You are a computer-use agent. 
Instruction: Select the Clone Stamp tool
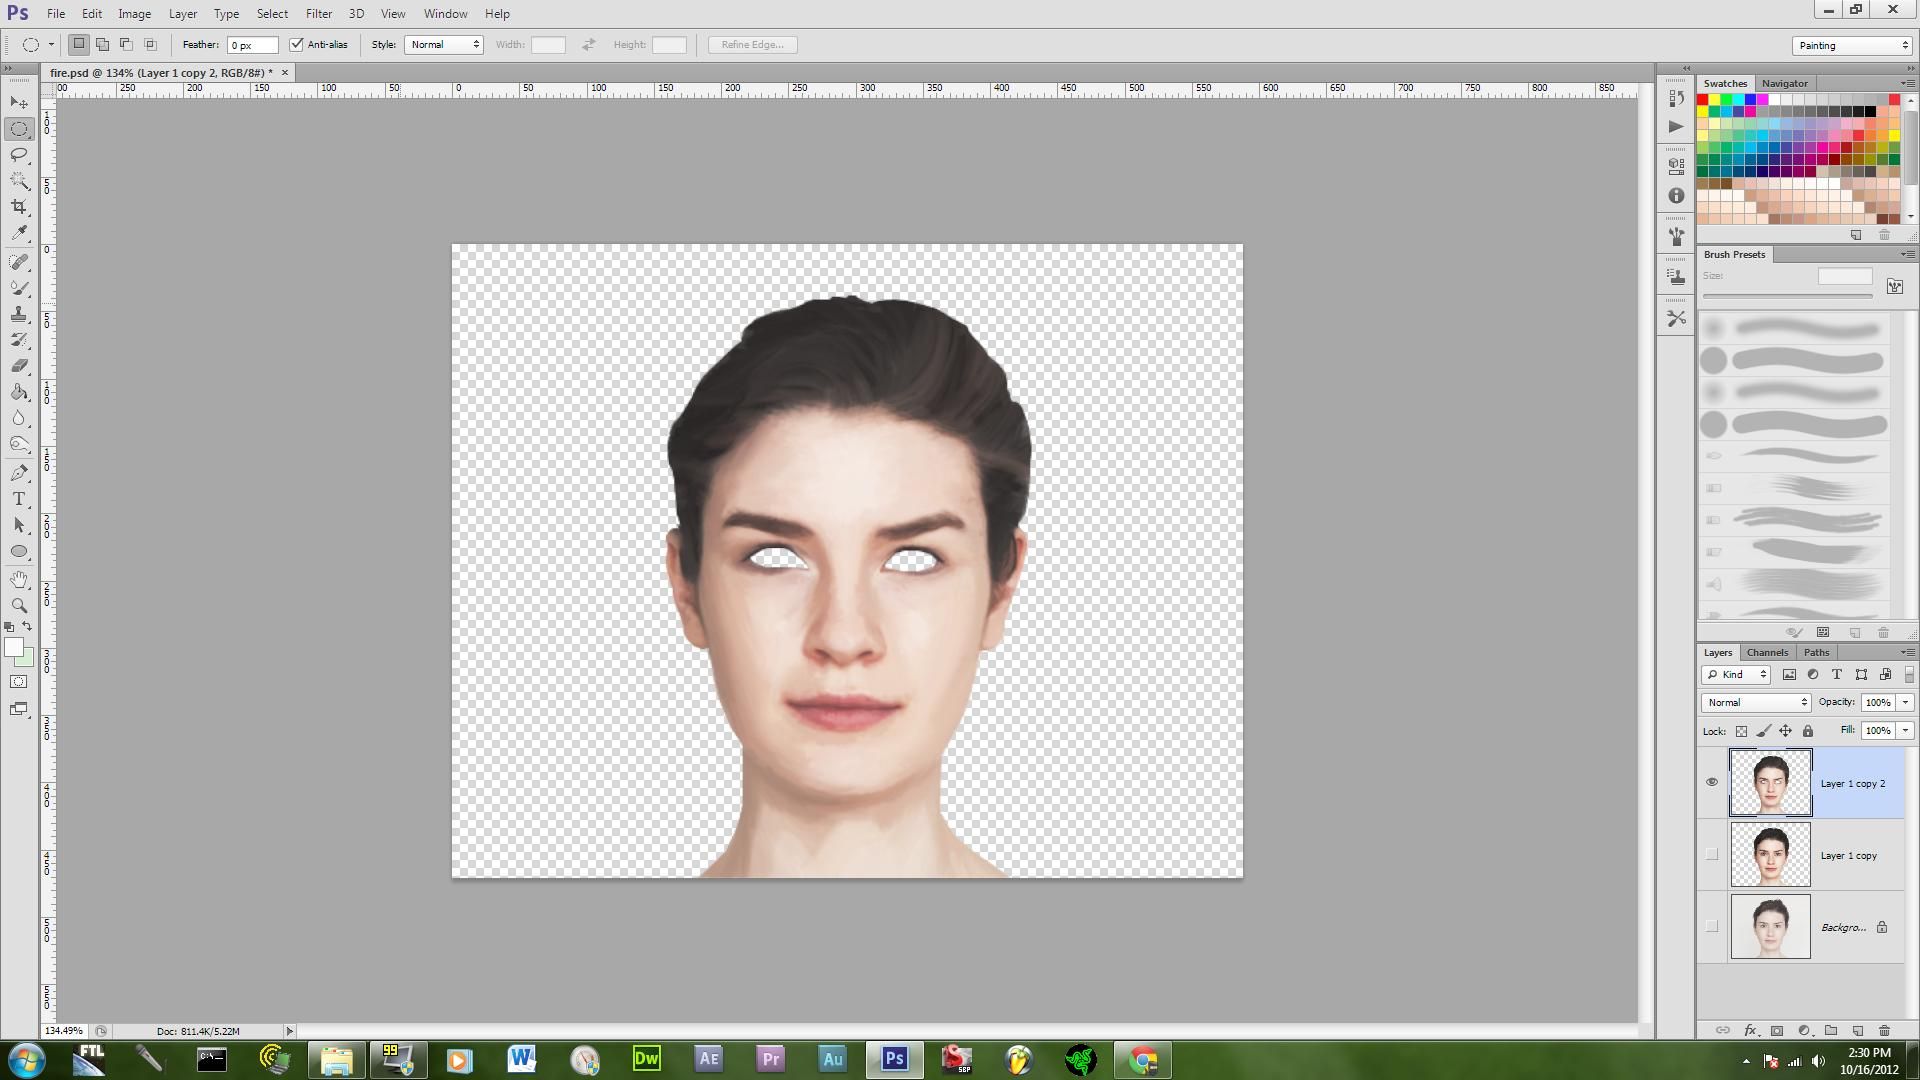tap(19, 314)
